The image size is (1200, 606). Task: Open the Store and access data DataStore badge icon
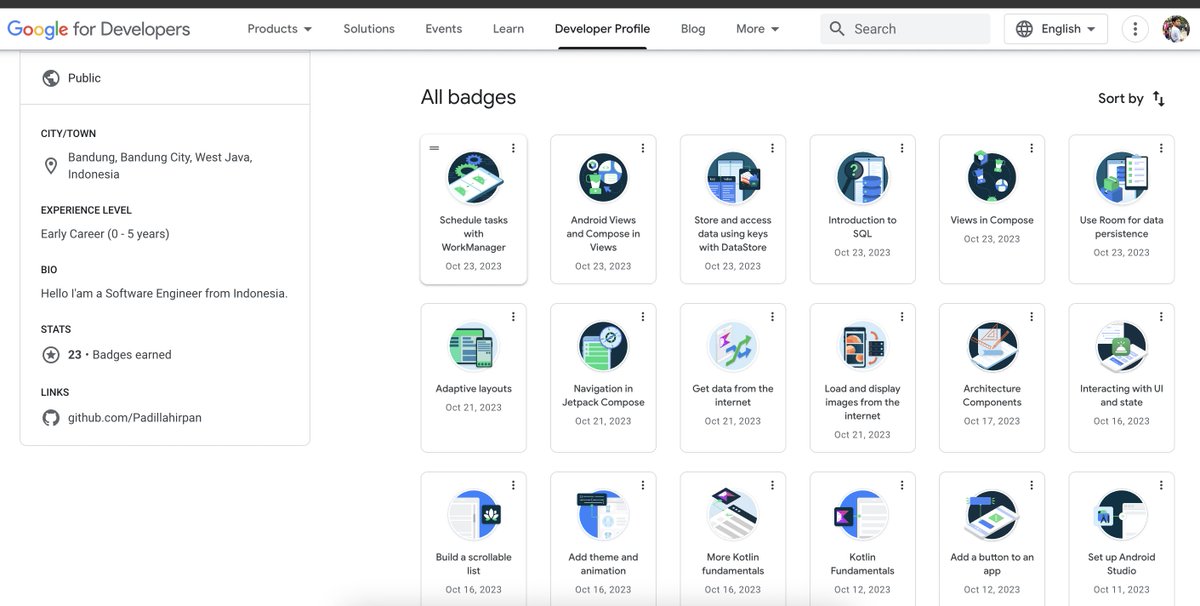tap(733, 178)
